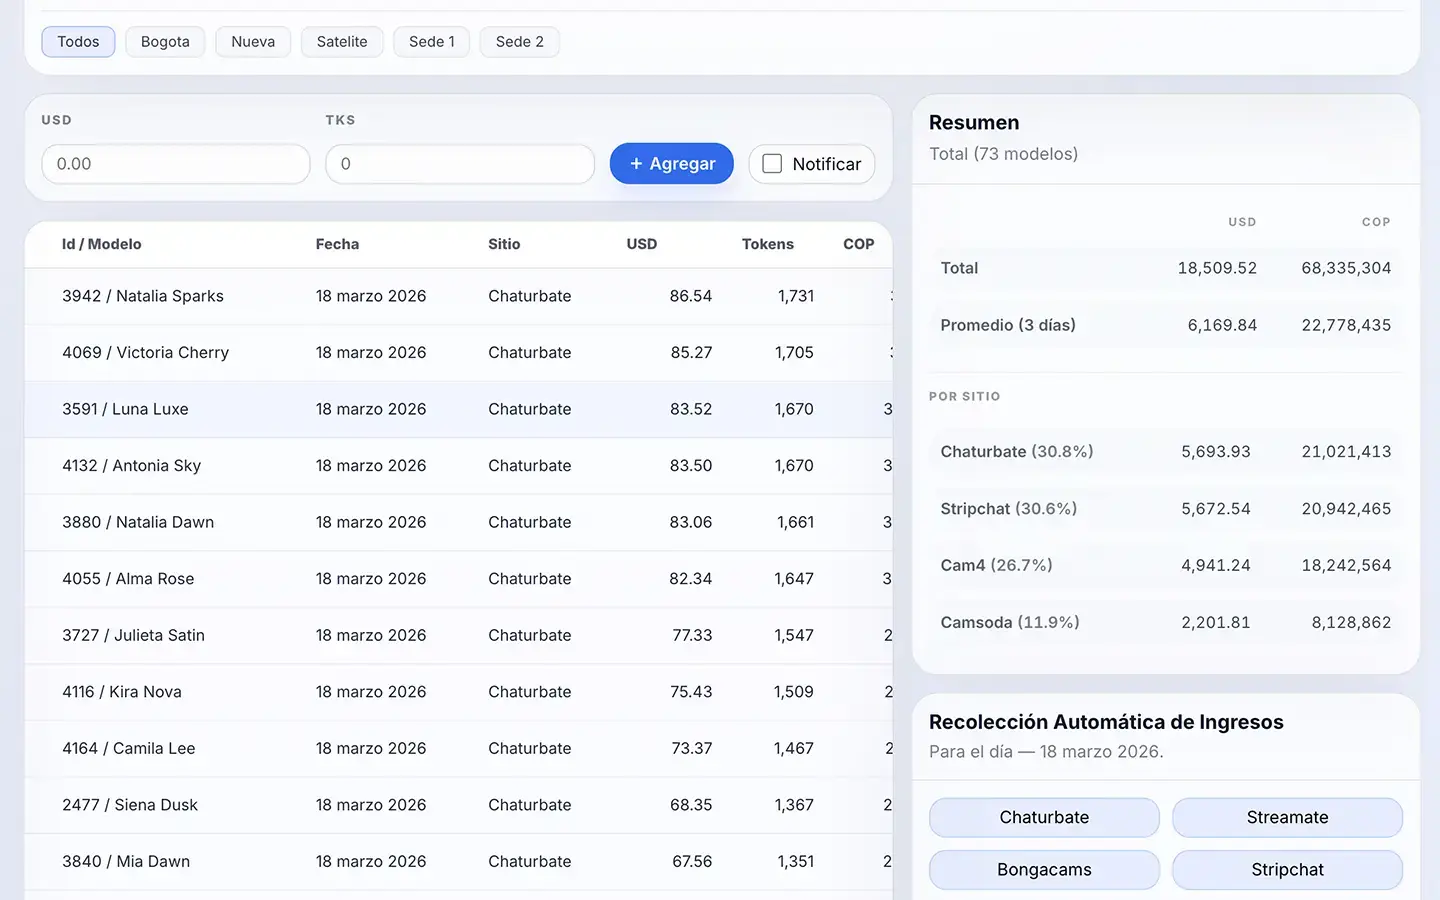Image resolution: width=1440 pixels, height=900 pixels.
Task: Filter results by Sede 1
Action: coord(431,41)
